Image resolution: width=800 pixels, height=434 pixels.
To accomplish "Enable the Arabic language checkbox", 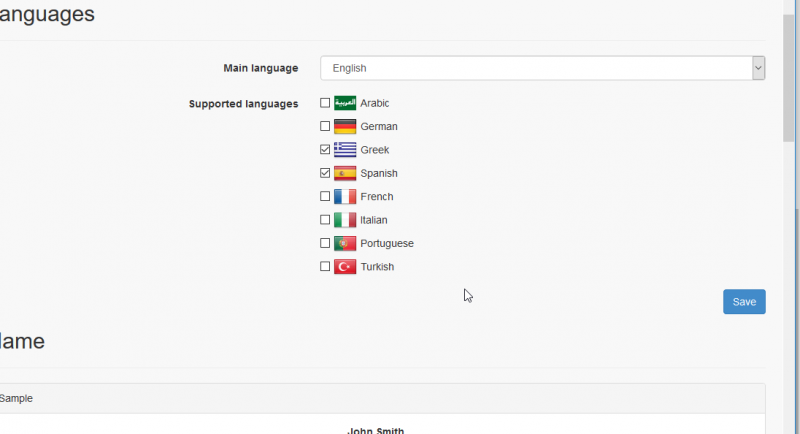I will 325,103.
